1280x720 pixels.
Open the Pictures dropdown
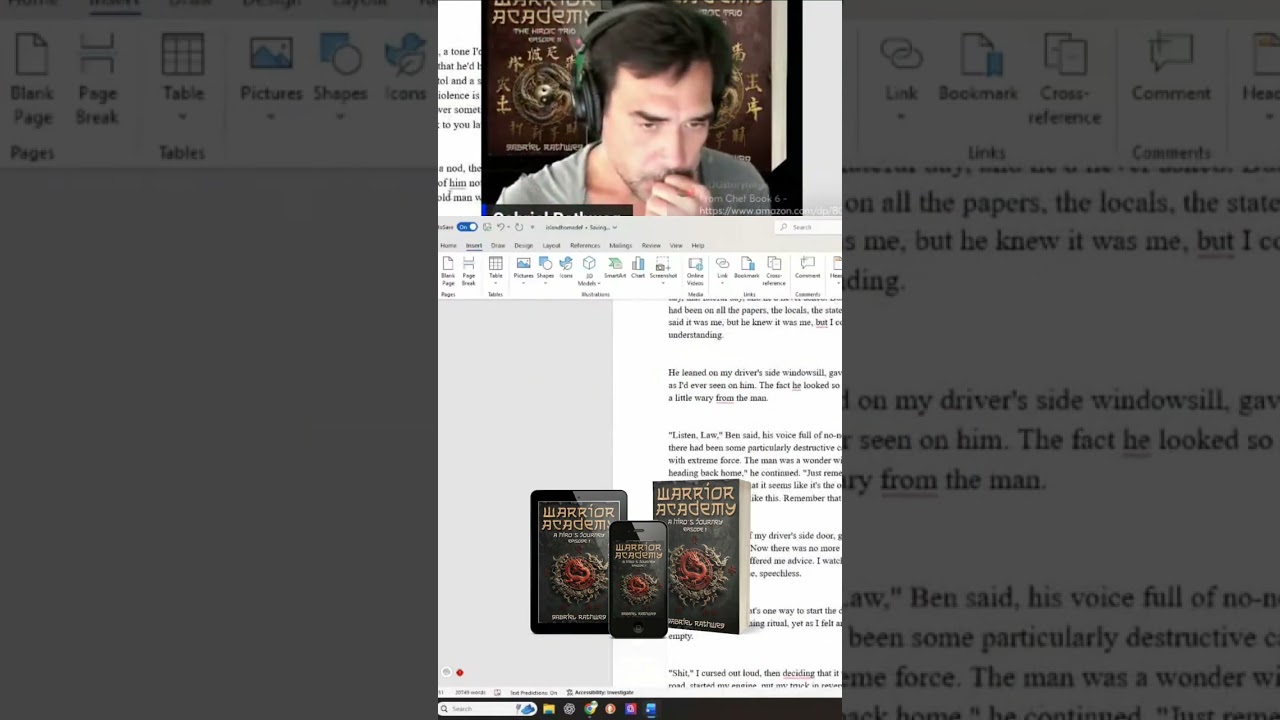[x=523, y=283]
